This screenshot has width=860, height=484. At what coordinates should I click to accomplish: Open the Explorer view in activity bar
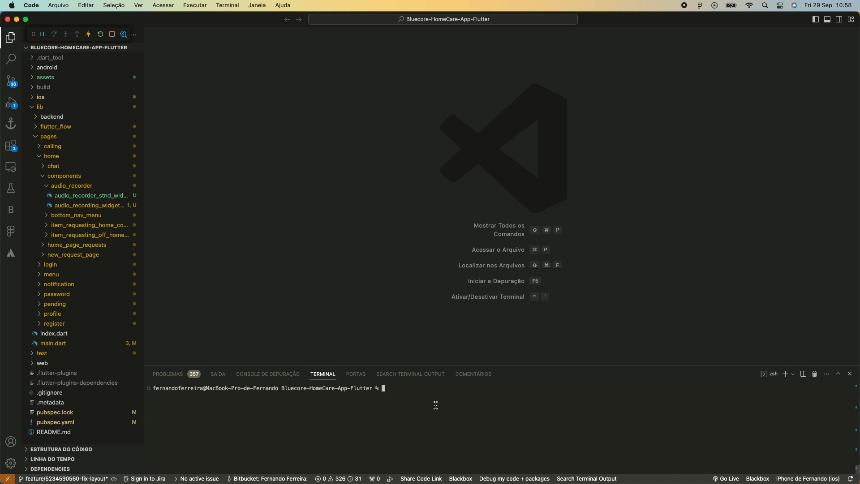tap(10, 37)
